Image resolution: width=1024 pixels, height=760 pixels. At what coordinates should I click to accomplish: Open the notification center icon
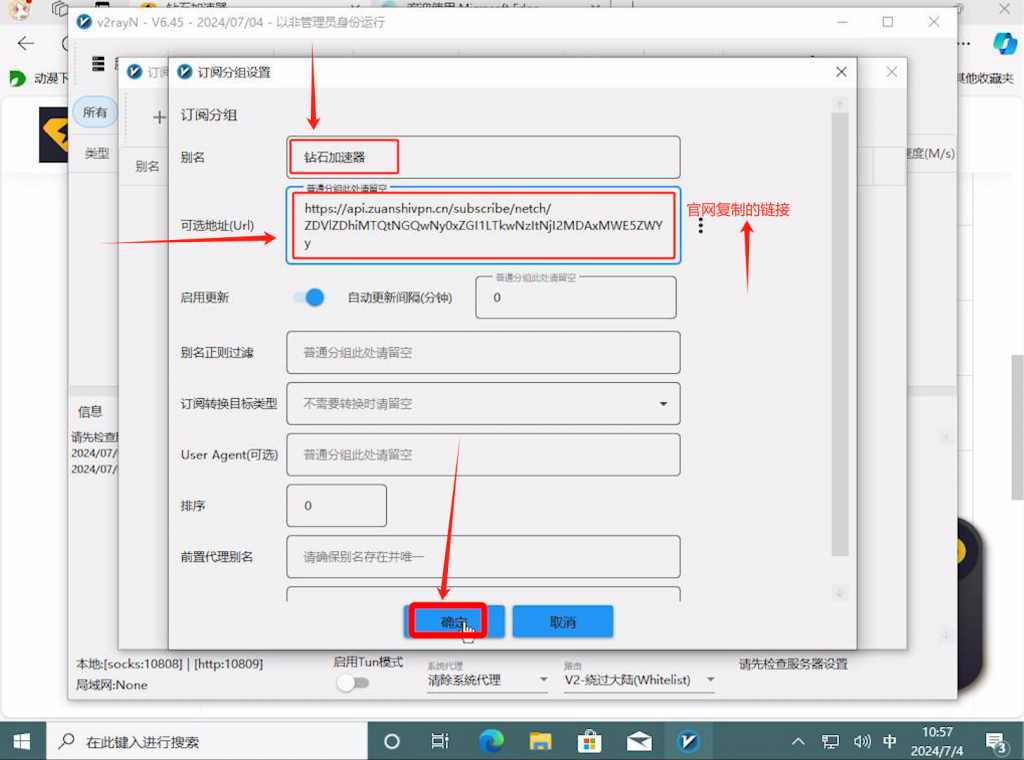click(x=997, y=742)
